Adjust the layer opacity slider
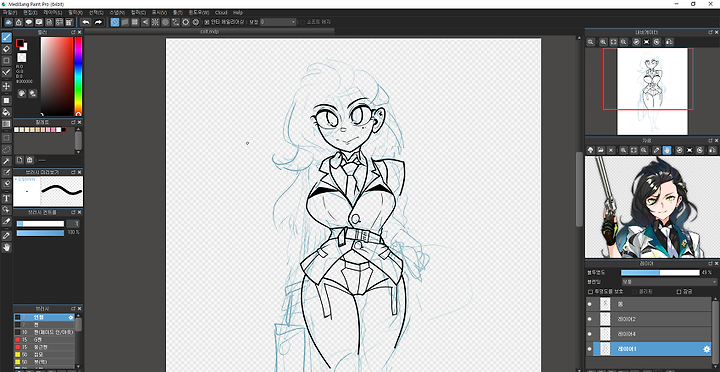 660,272
